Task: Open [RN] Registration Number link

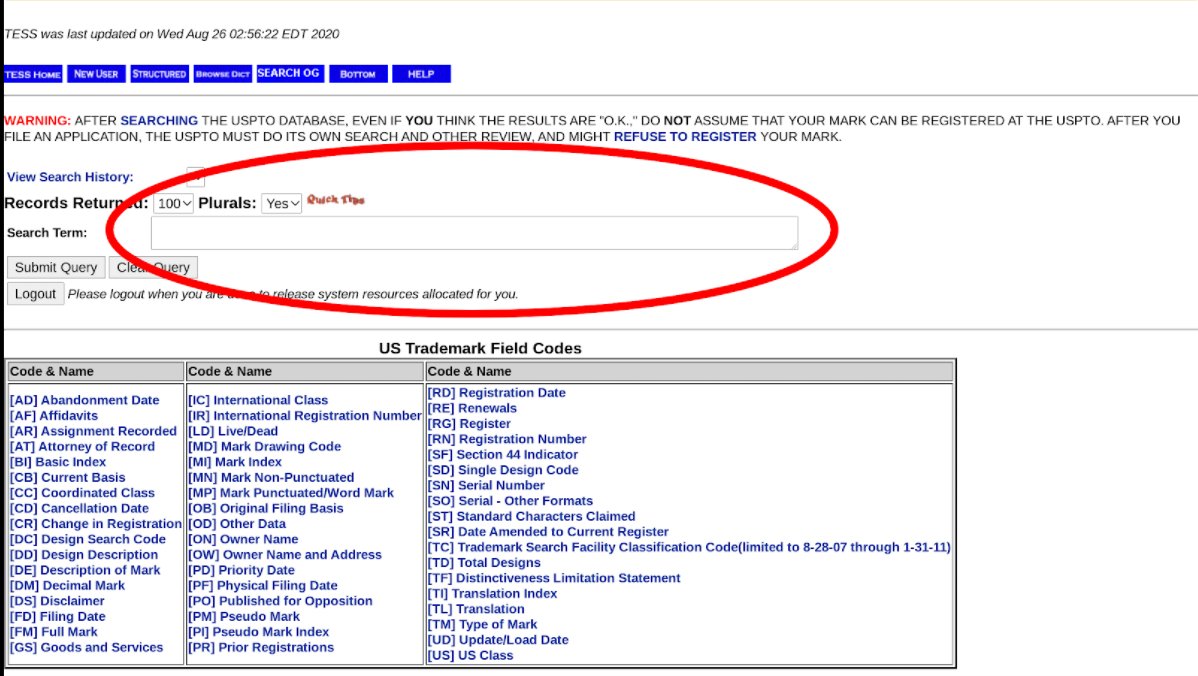Action: pyautogui.click(x=507, y=439)
